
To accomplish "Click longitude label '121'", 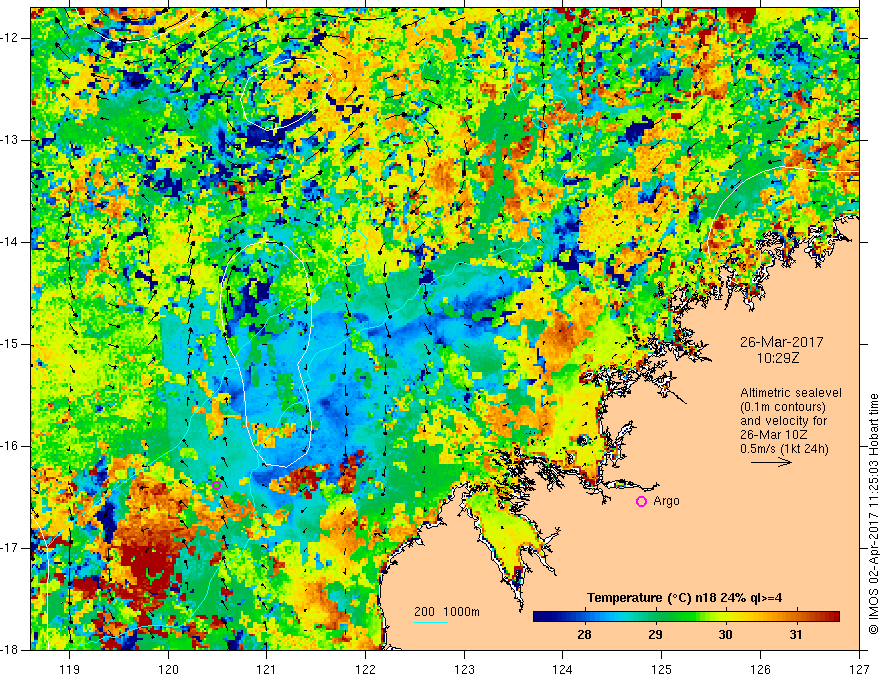I will 267,669.
